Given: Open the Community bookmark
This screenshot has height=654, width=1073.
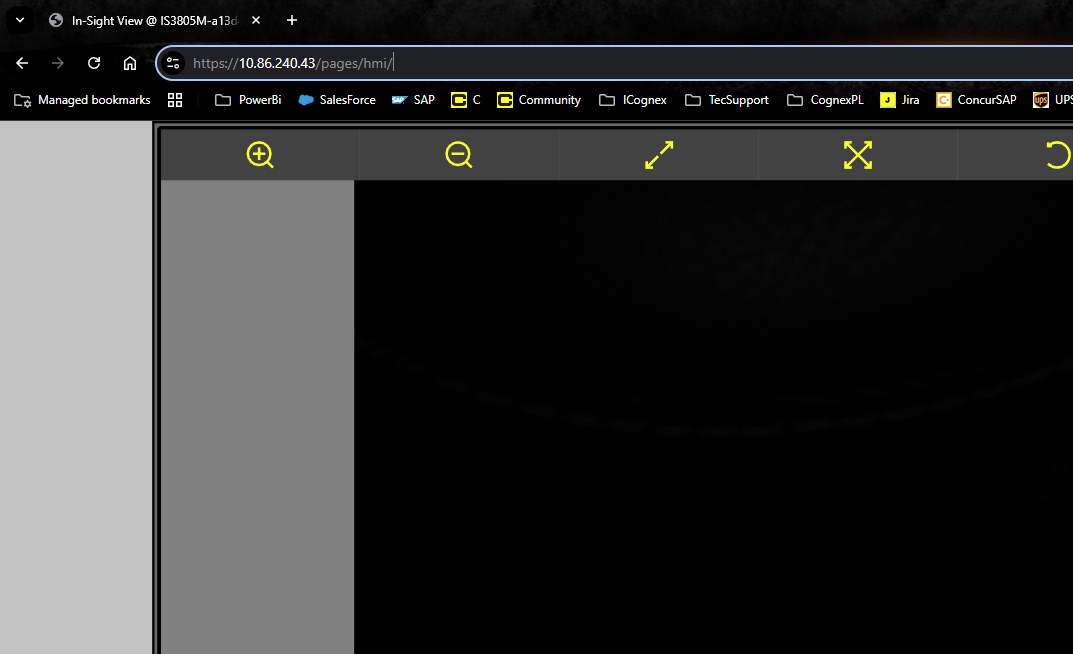Looking at the screenshot, I should [x=539, y=100].
